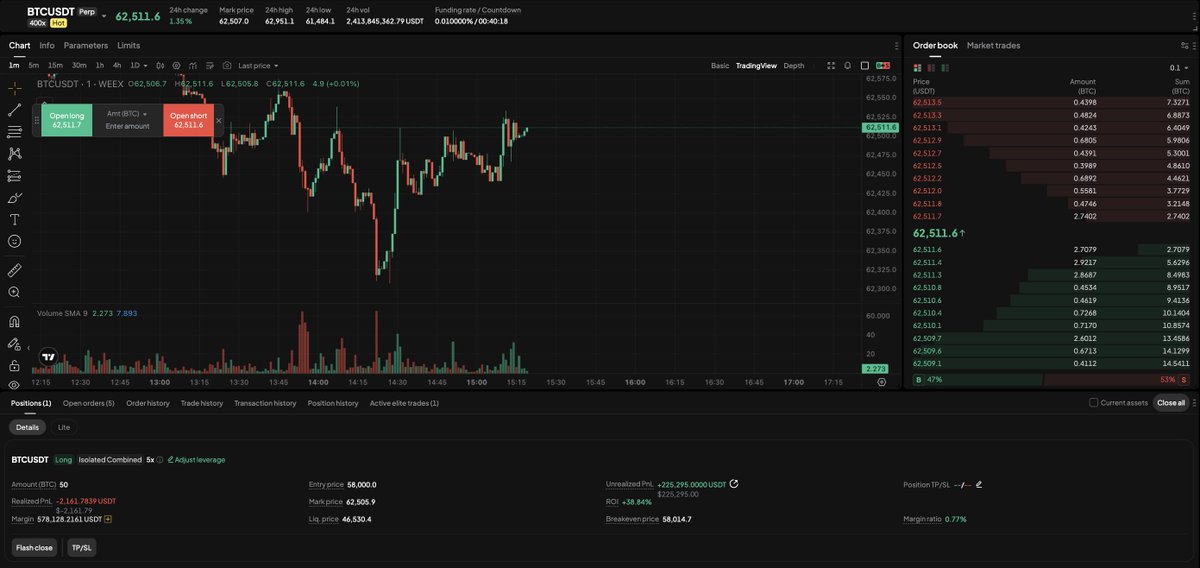Switch chart to Depth view
This screenshot has height=568, width=1200.
click(793, 65)
